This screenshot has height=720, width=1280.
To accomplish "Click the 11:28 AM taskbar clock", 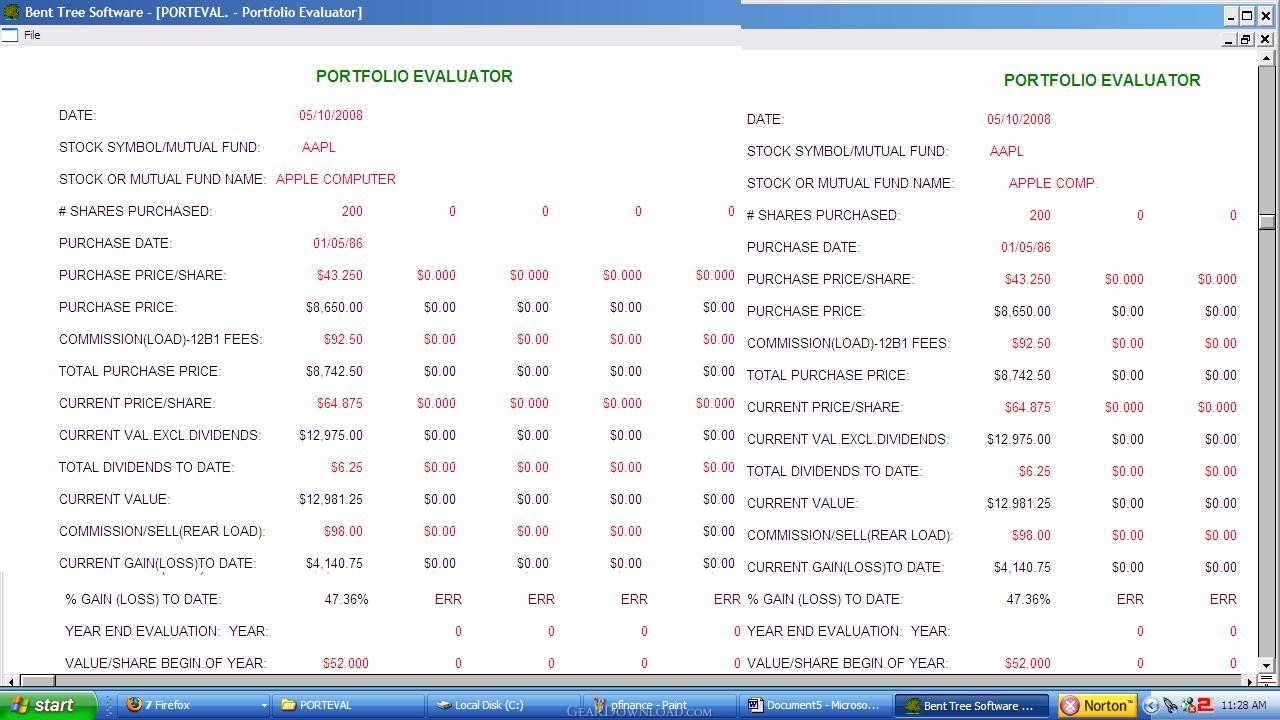I will click(1244, 705).
